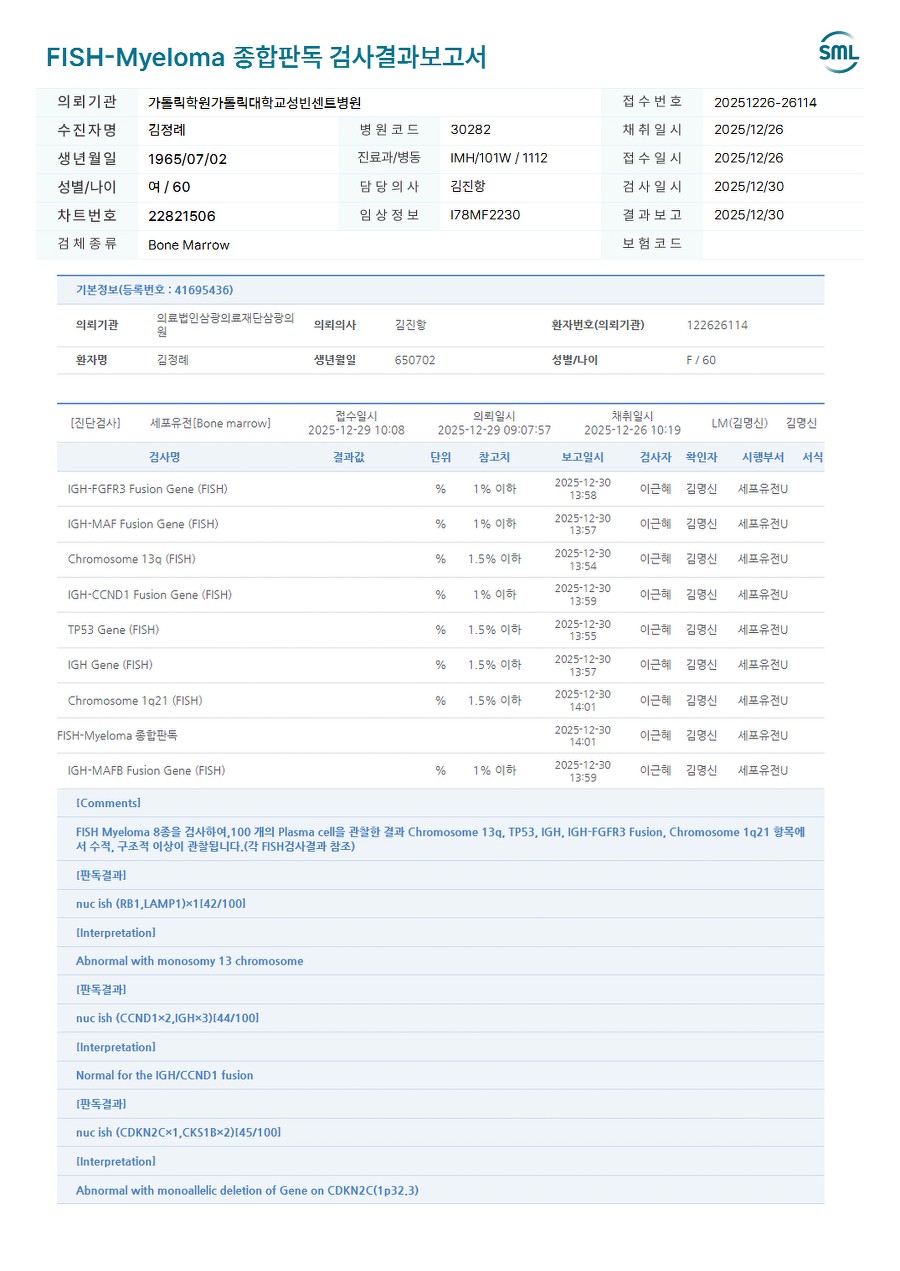The width and height of the screenshot is (900, 1271).
Task: Click report time 2025-12-30 13:58
Action: point(582,489)
